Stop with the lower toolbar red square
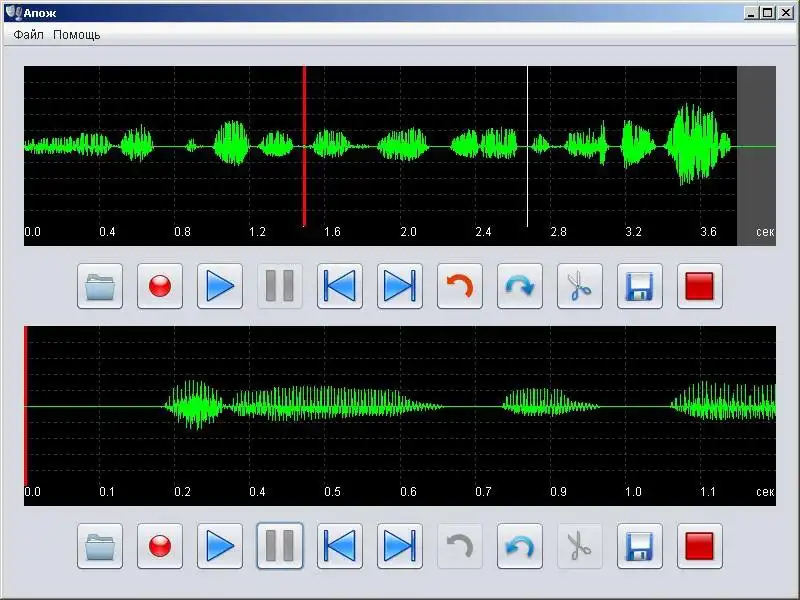Screen dimensions: 800x600 [700, 546]
